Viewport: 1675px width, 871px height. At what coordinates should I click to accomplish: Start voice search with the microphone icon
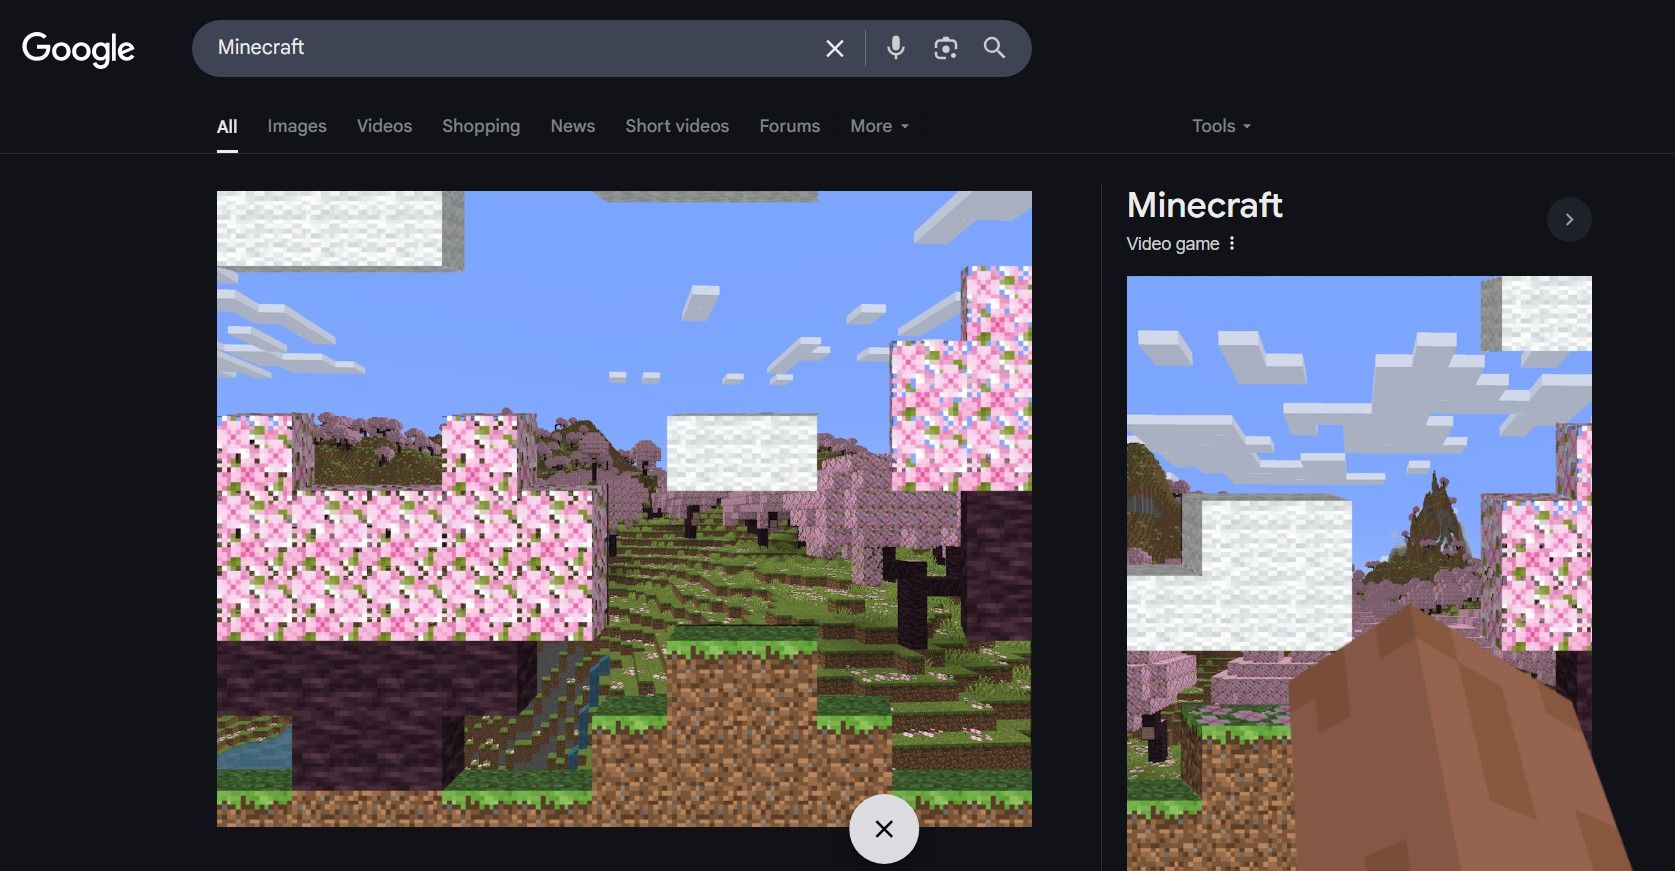(x=895, y=48)
